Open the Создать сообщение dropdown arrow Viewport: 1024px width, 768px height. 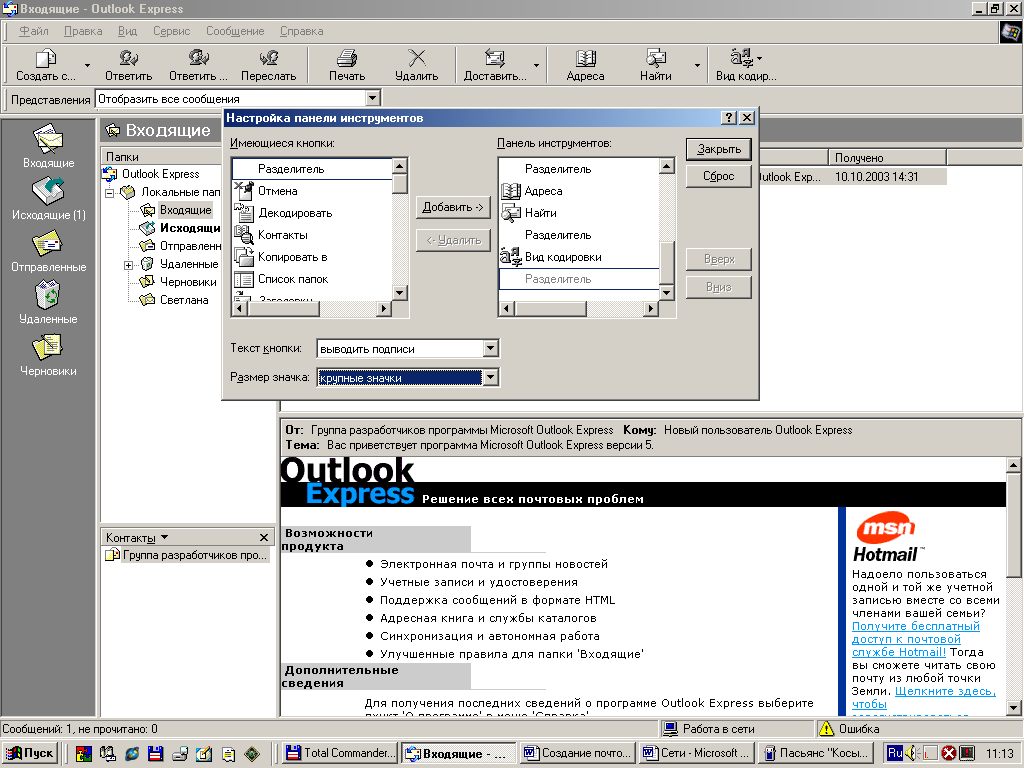click(87, 65)
